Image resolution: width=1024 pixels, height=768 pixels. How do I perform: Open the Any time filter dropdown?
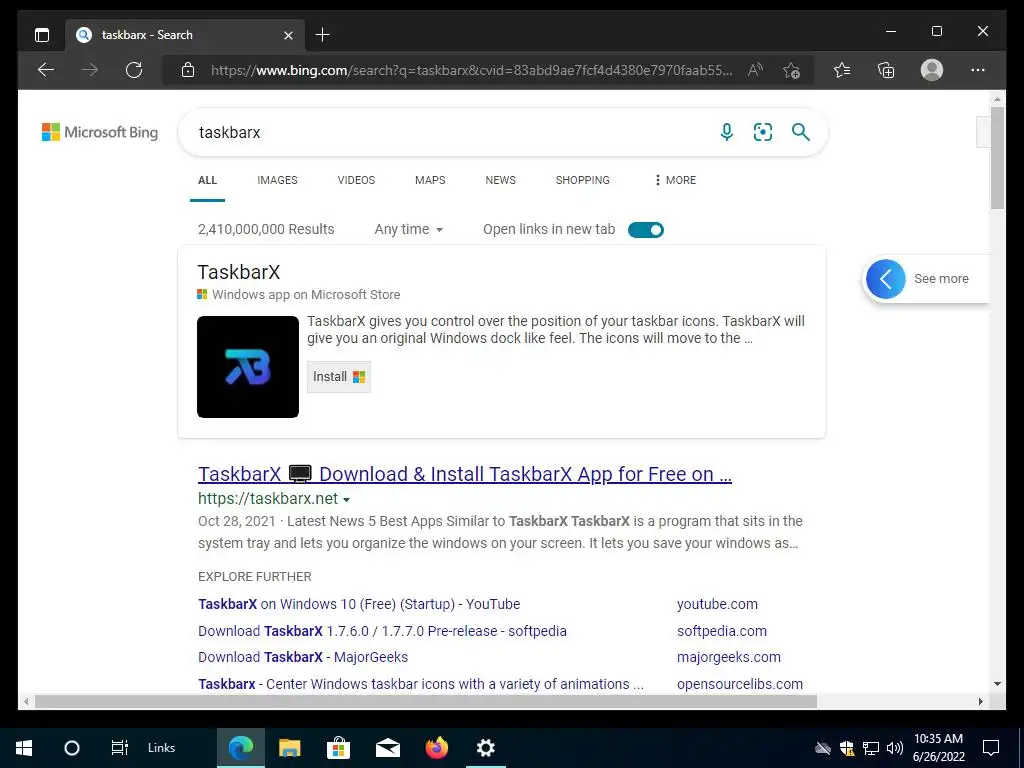409,229
